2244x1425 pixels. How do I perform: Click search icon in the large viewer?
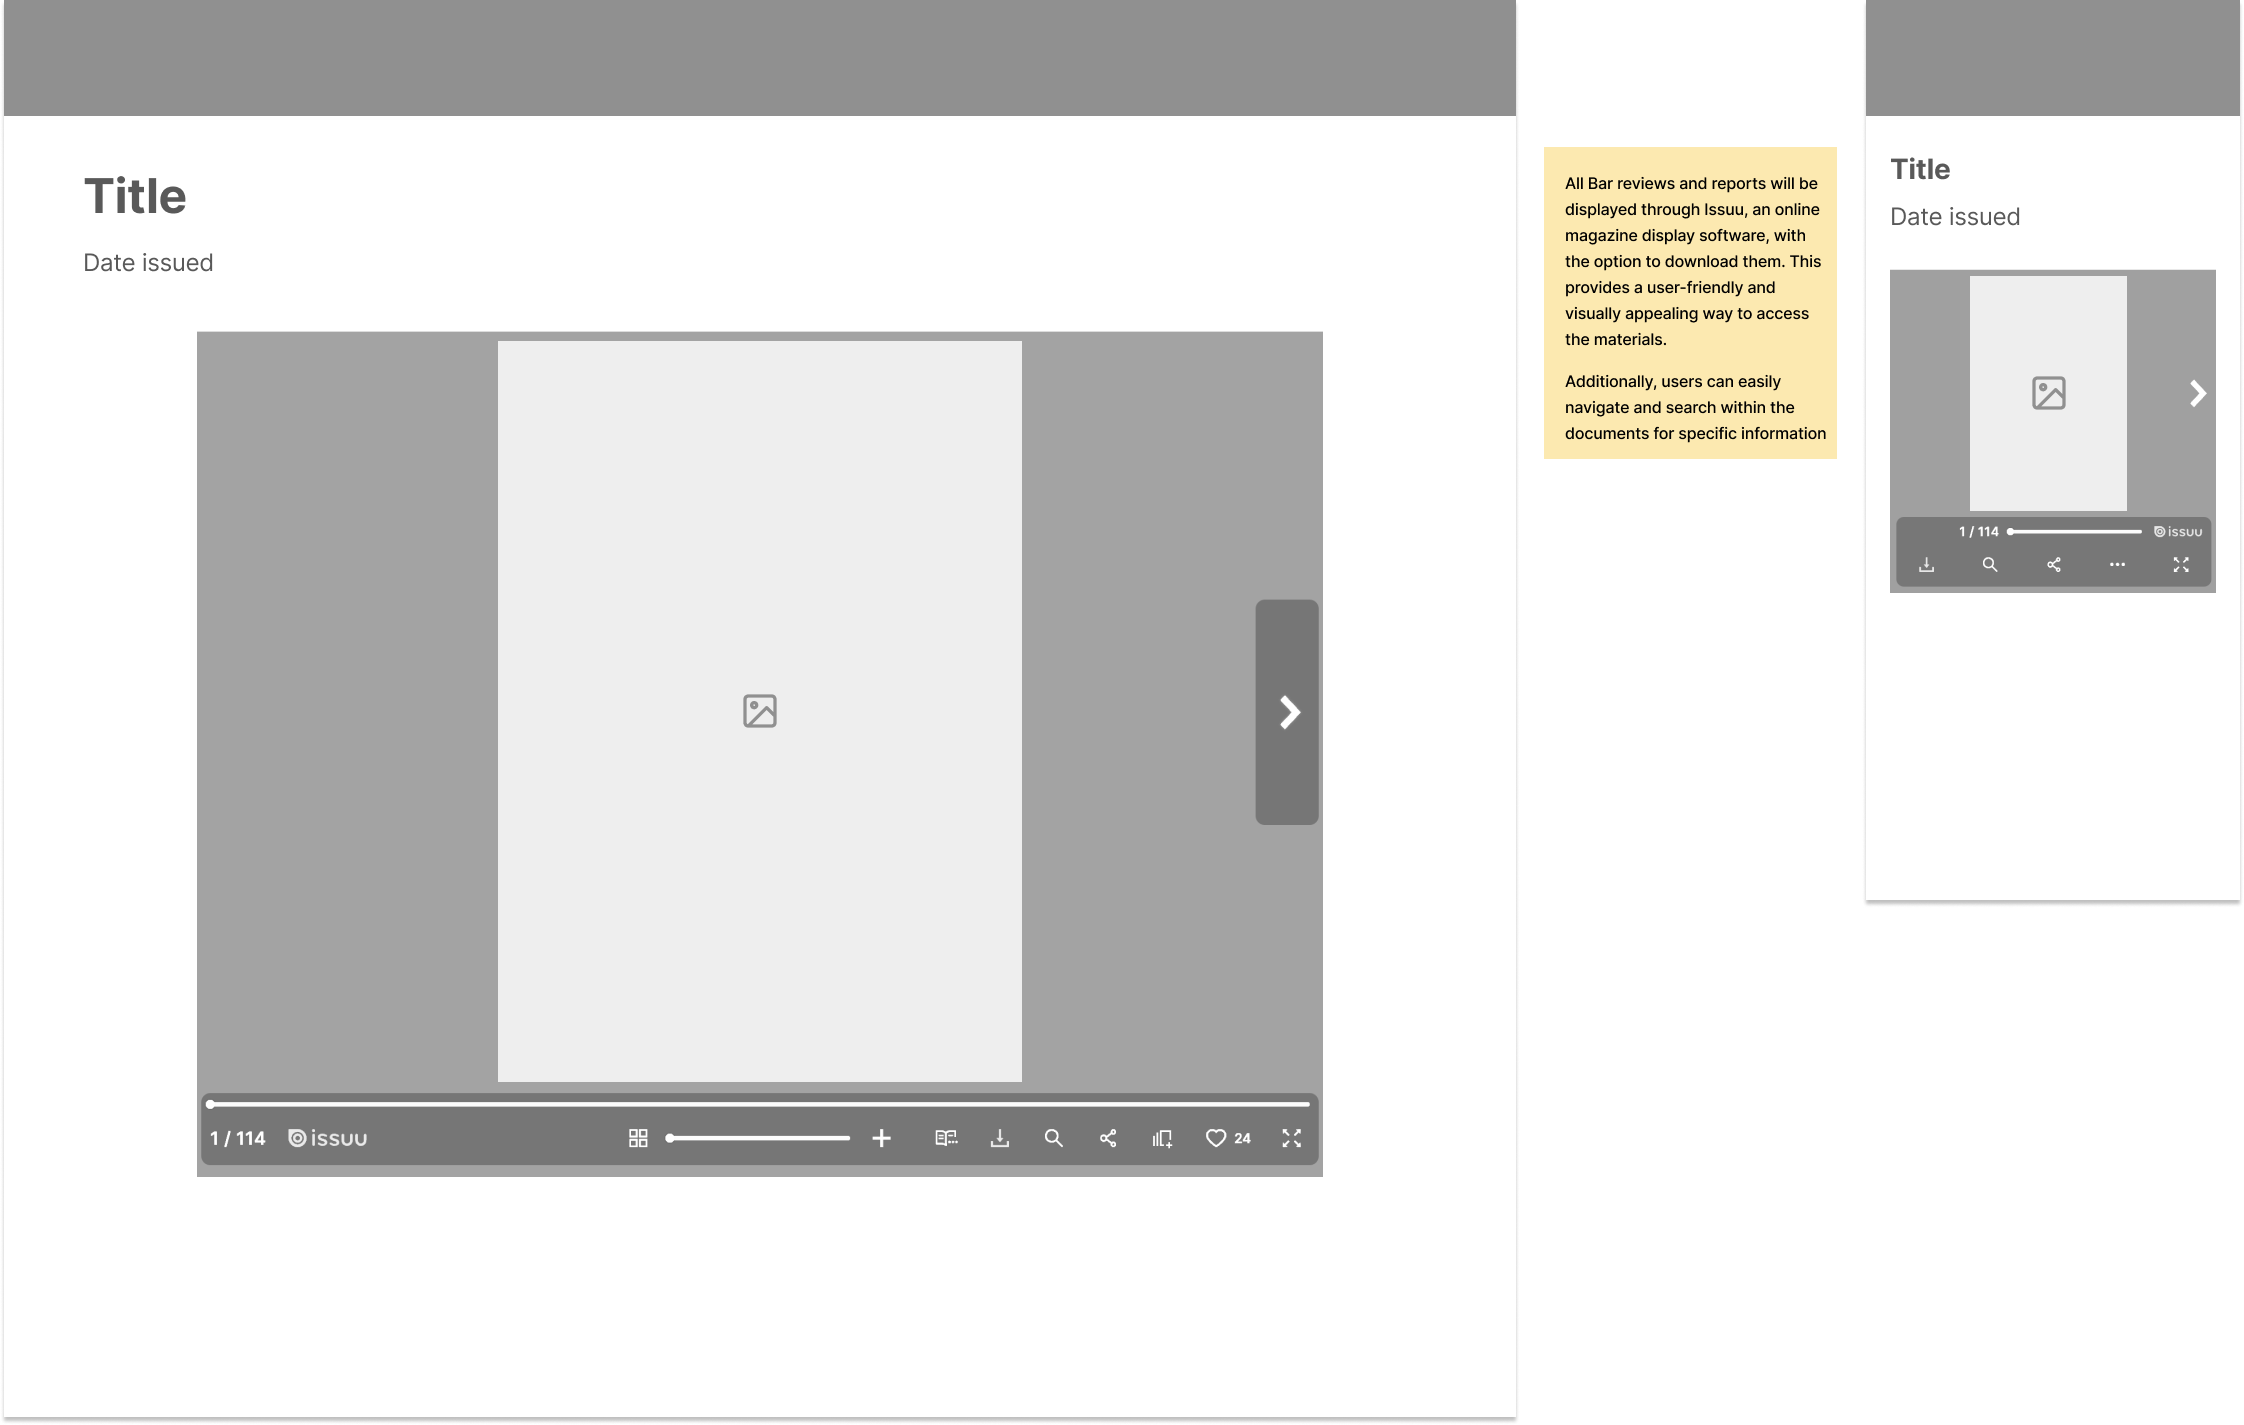click(x=1053, y=1138)
